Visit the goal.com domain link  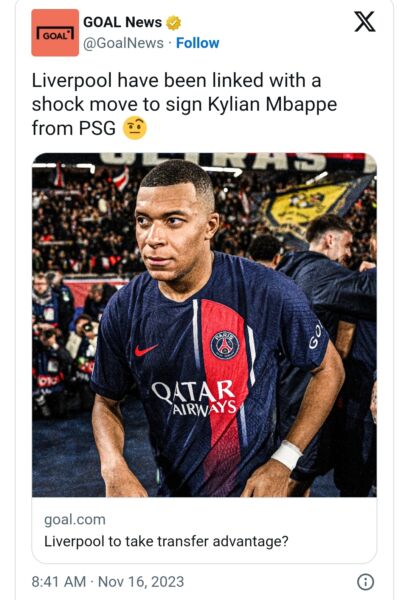tap(75, 519)
